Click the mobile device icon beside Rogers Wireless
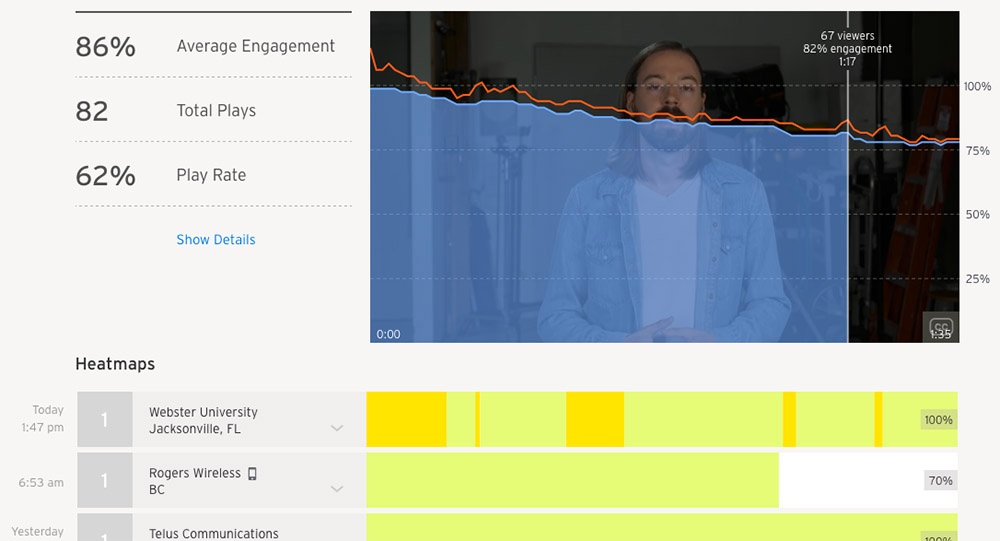1000x541 pixels. [252, 473]
